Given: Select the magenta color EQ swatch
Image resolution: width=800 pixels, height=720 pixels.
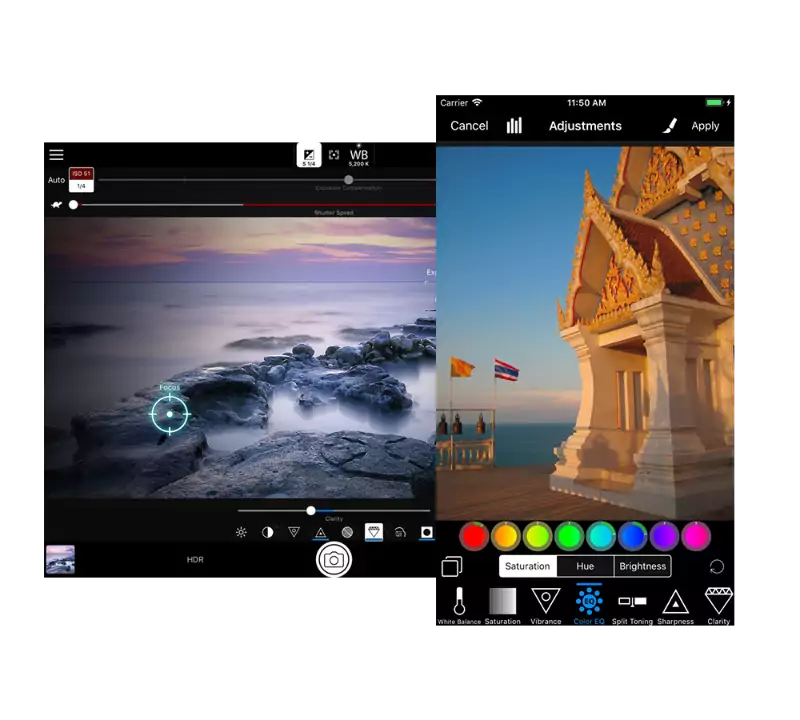Looking at the screenshot, I should tap(696, 536).
